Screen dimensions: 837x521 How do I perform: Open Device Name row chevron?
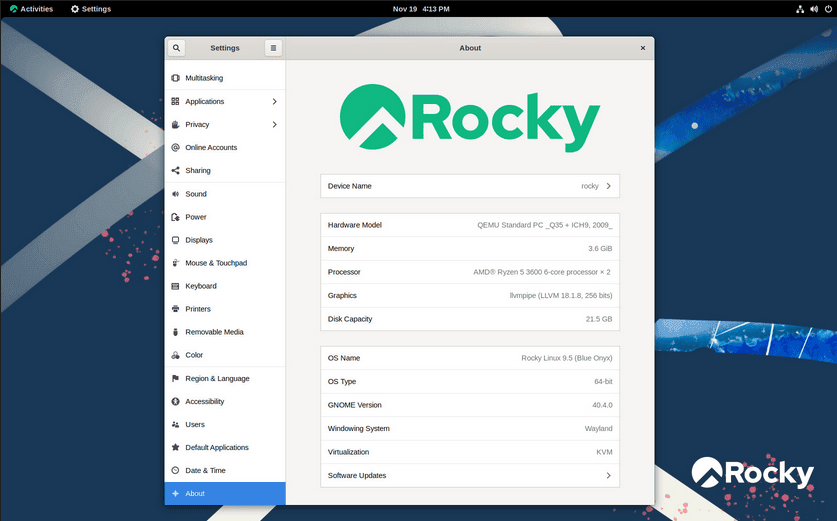point(609,186)
